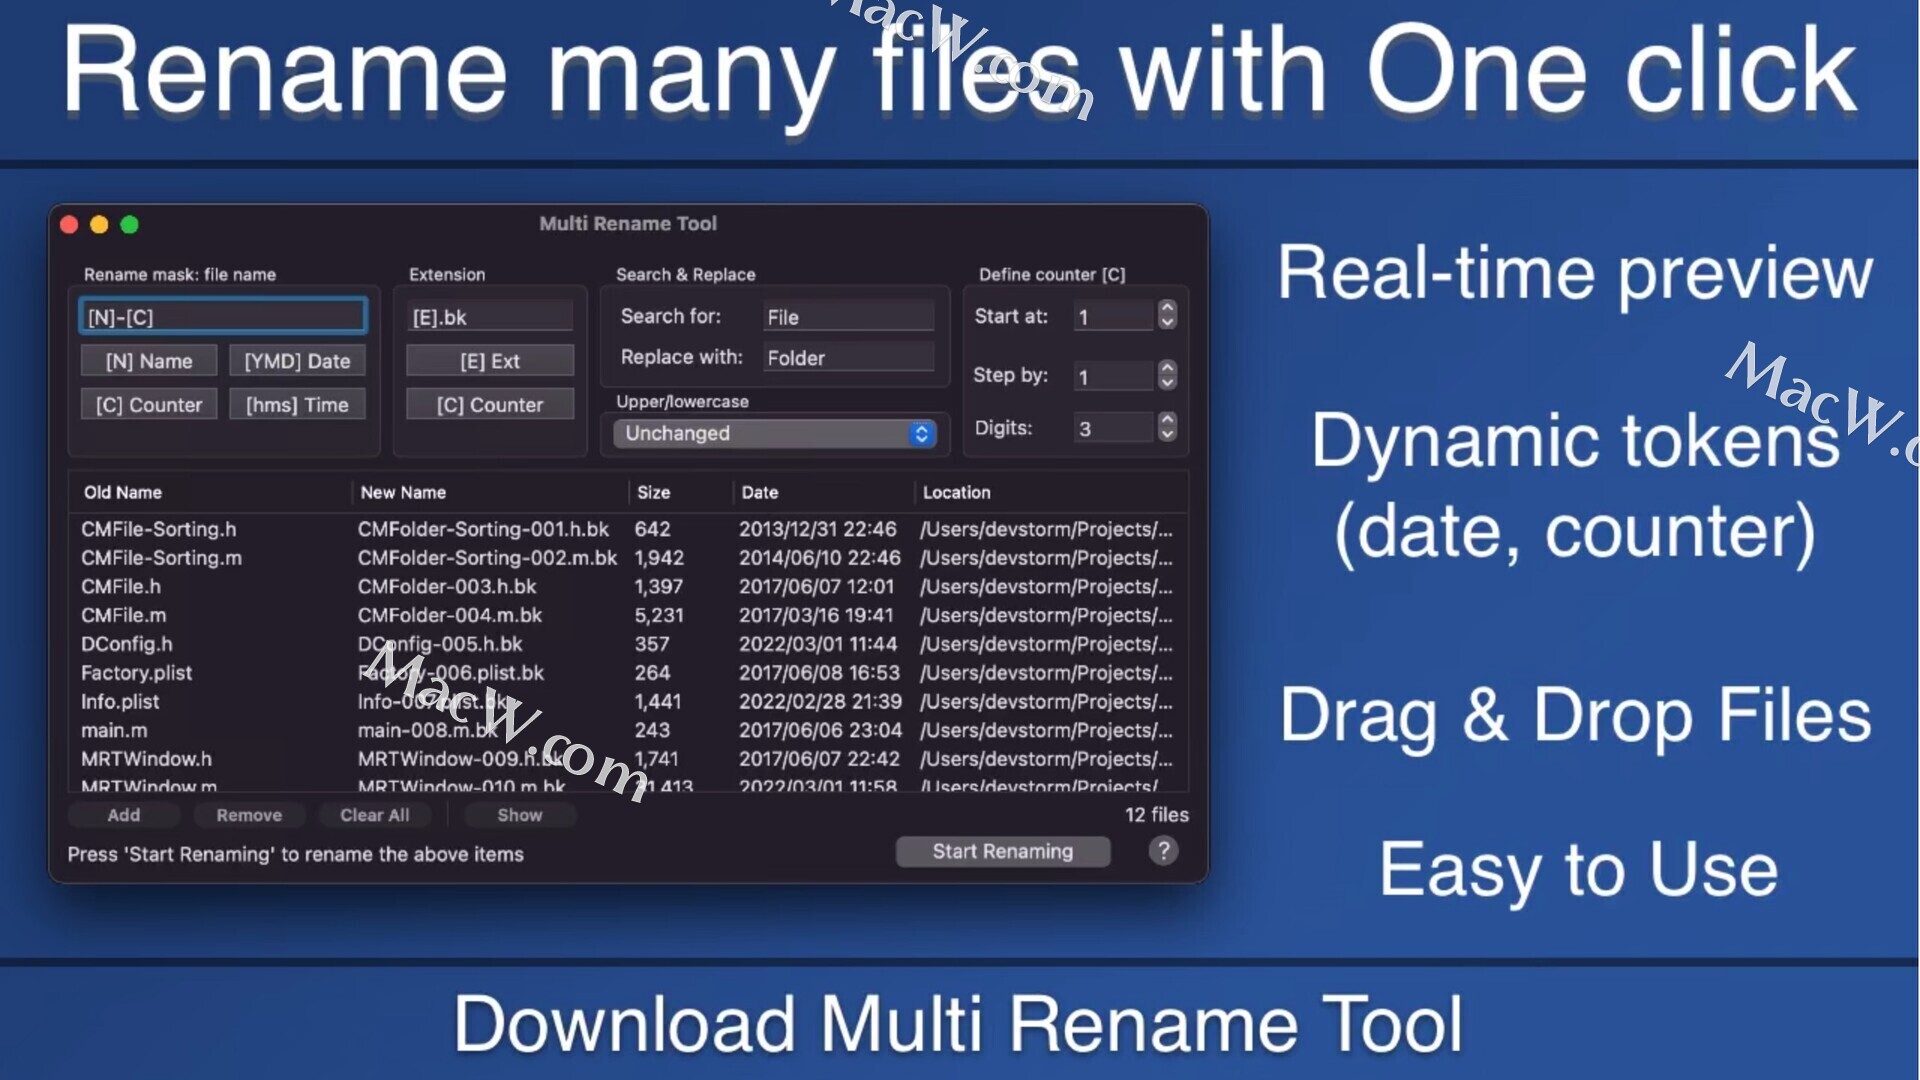Screen dimensions: 1920x1080
Task: Select the CMFile-Sorting.h row
Action: (628, 529)
